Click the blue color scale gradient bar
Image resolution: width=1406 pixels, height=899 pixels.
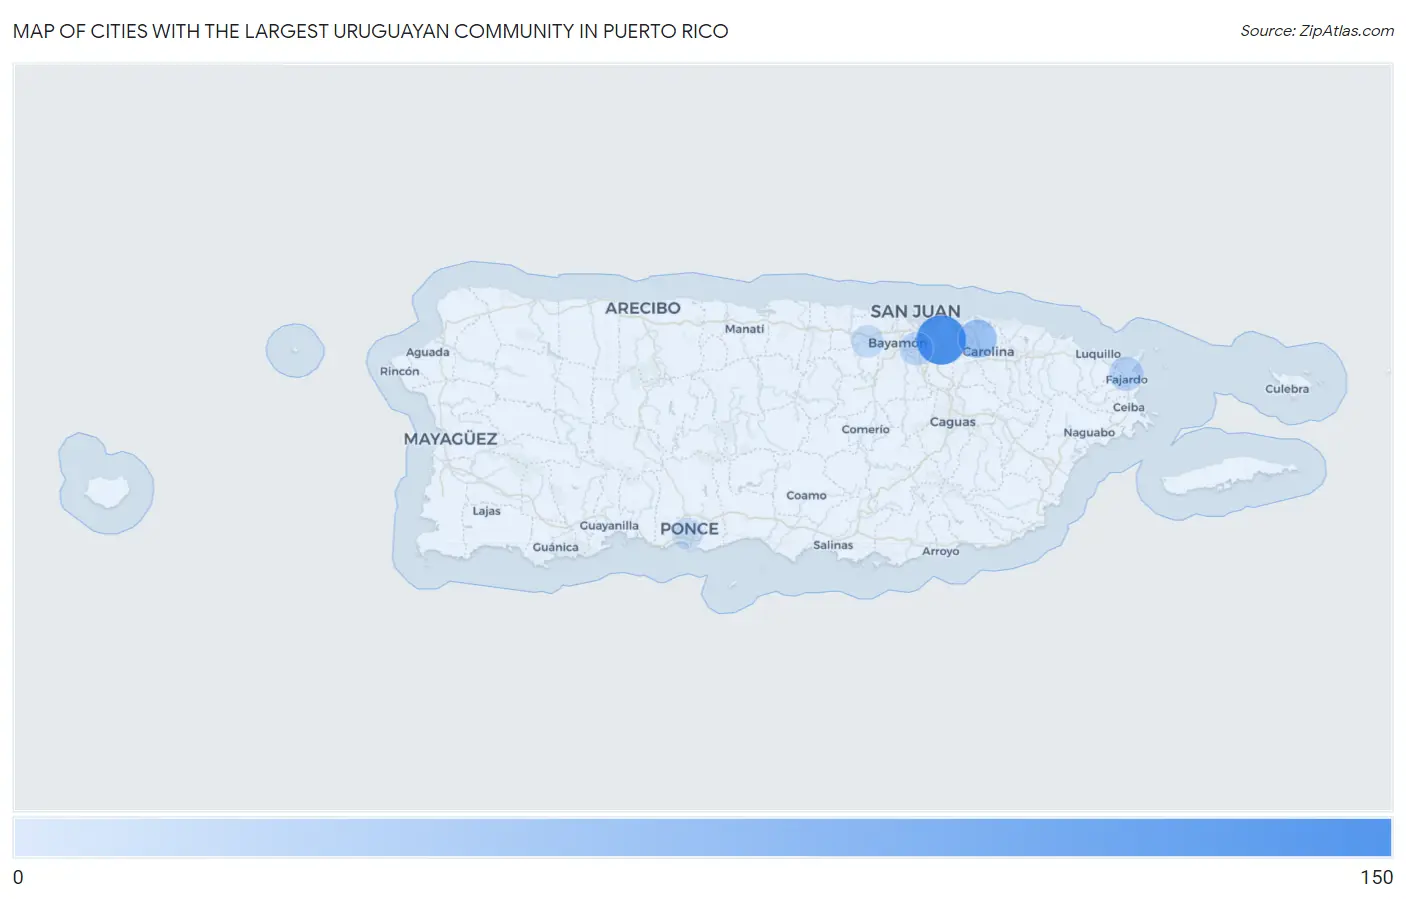(x=702, y=838)
